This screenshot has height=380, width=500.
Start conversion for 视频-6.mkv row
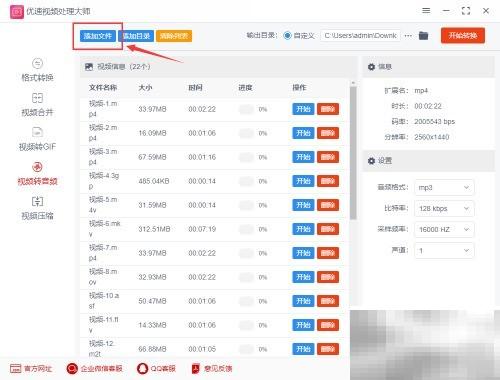coord(303,229)
